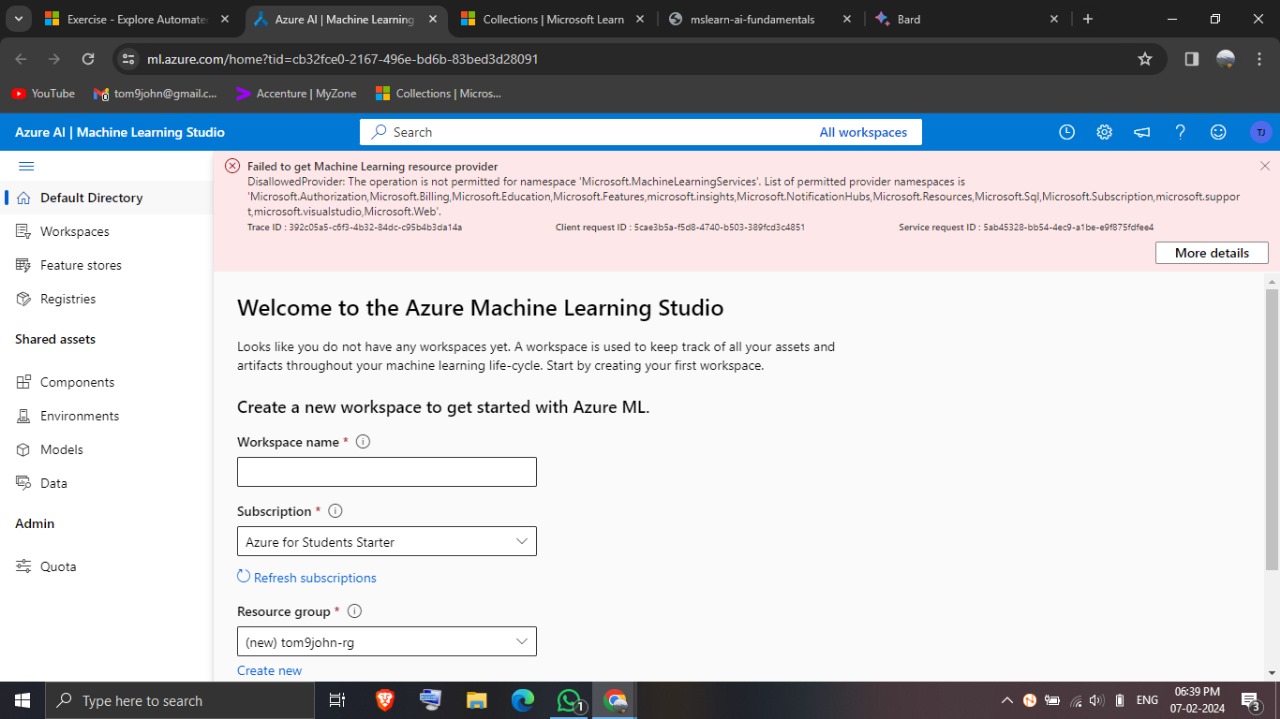Open the YouTube bookmark
Screen dimensions: 1280x719
pyautogui.click(x=43, y=93)
